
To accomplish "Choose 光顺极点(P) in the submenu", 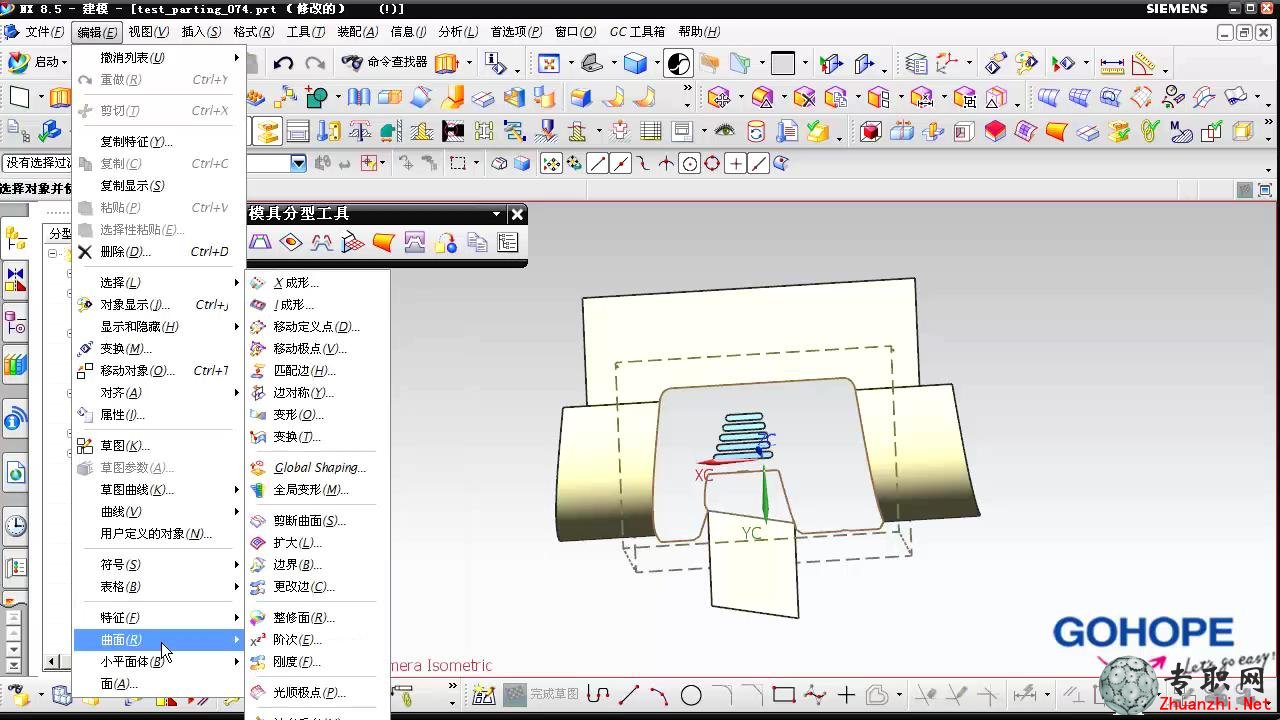I will coord(318,693).
